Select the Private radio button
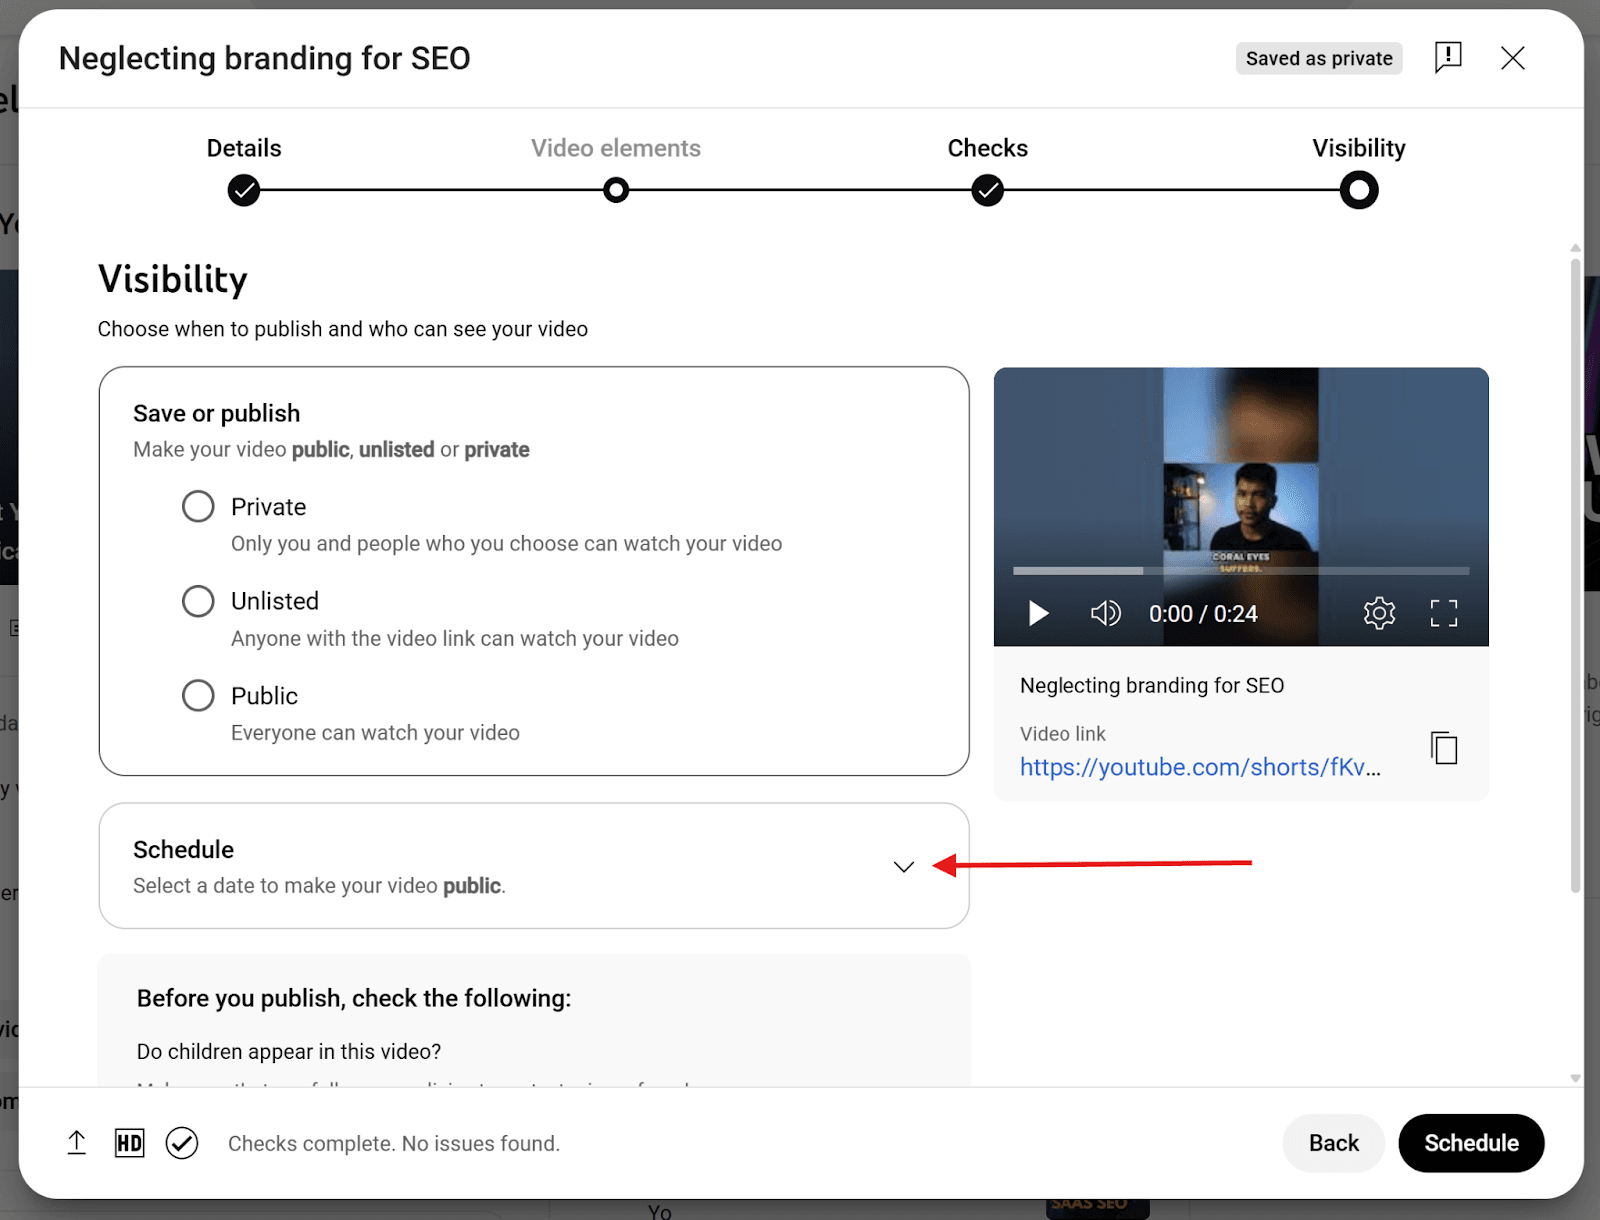 [x=198, y=506]
